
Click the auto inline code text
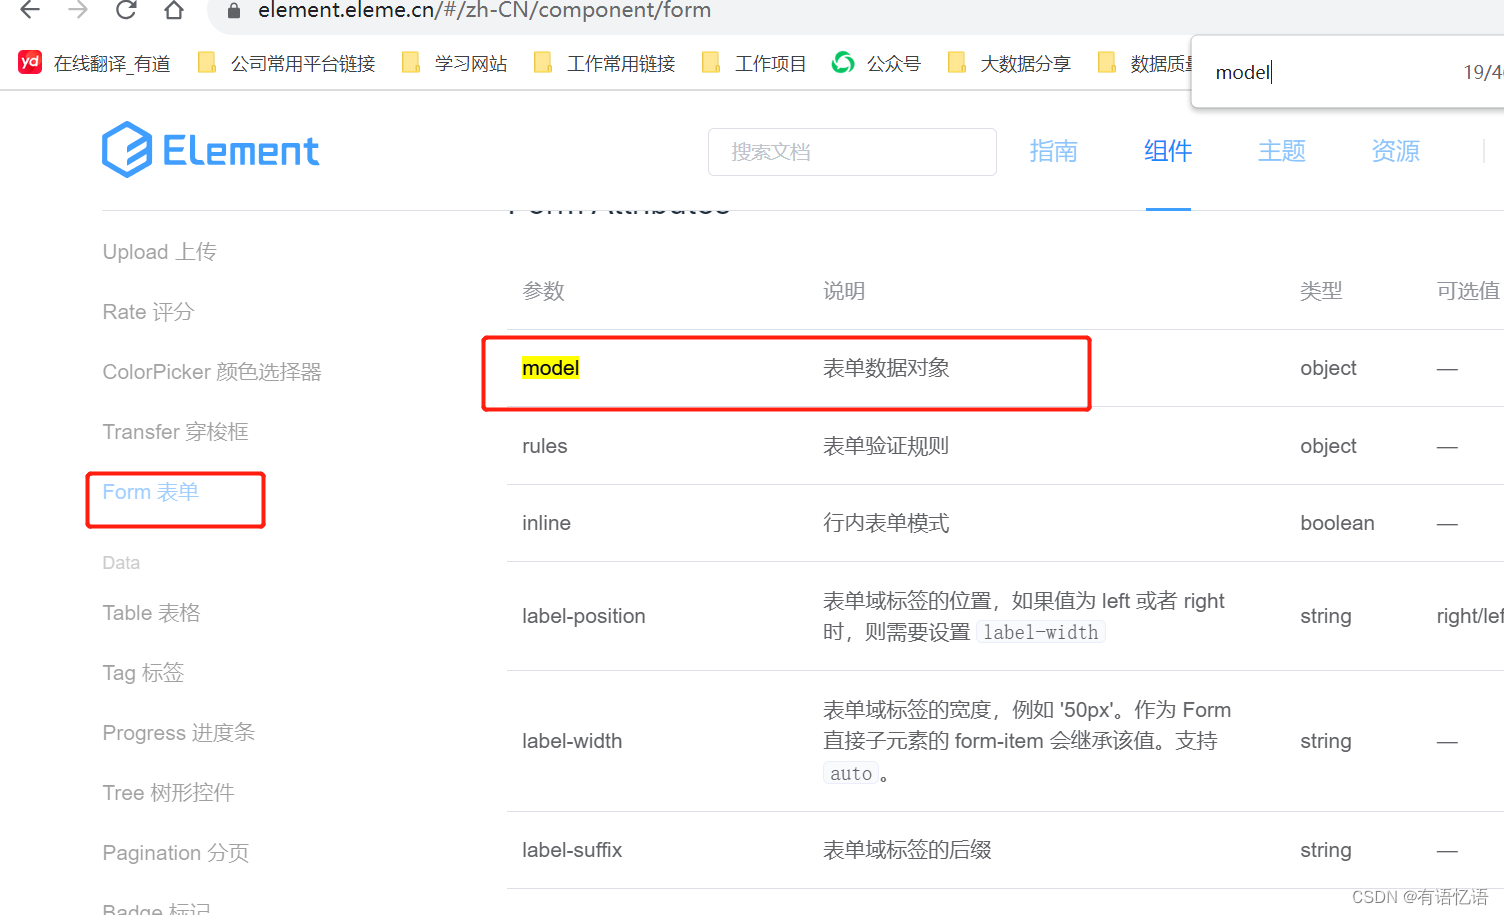point(851,773)
